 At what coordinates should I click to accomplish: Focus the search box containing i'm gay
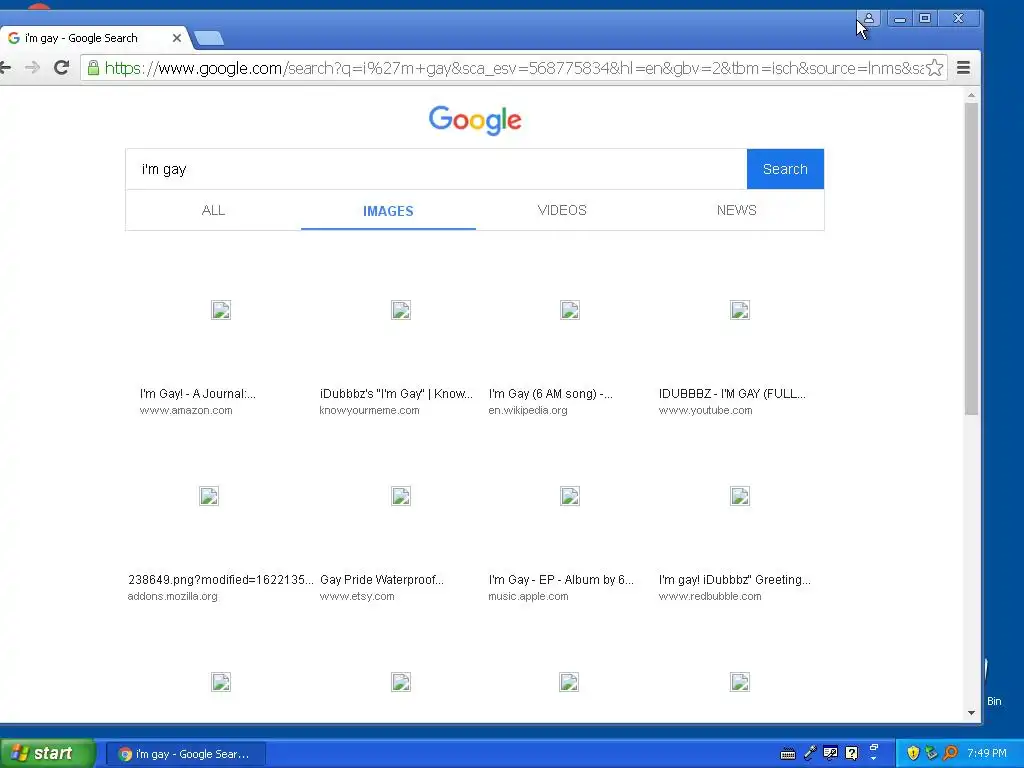[x=436, y=169]
